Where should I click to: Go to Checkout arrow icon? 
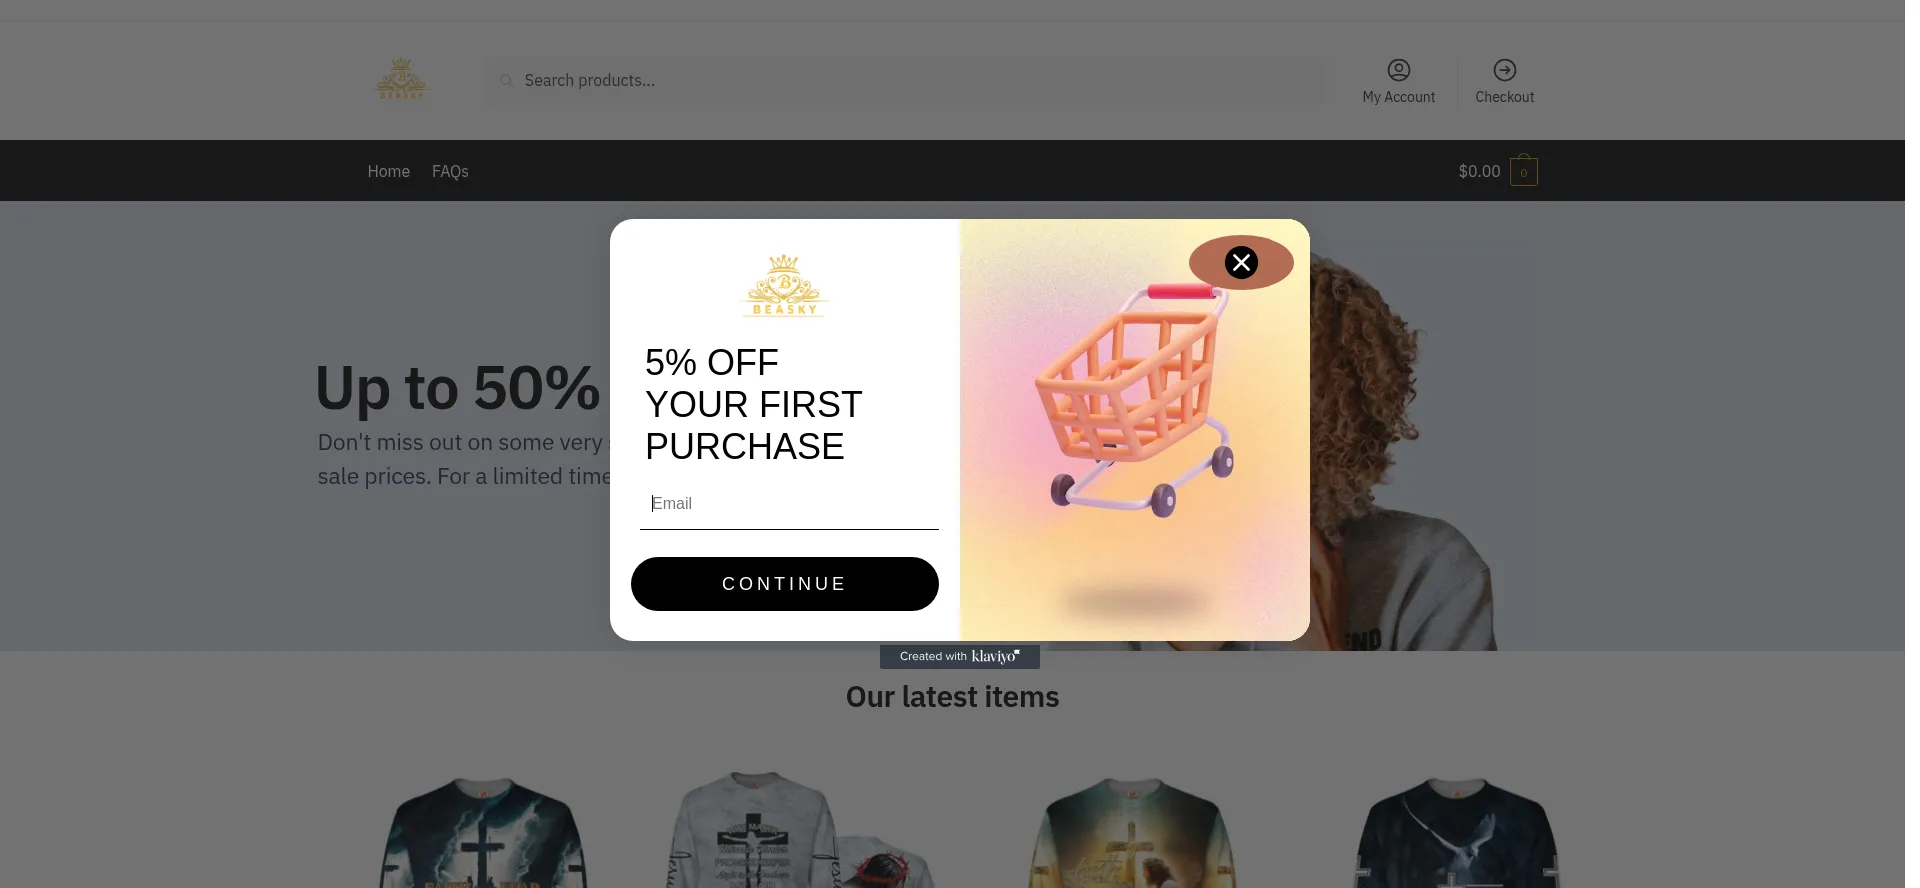pos(1504,70)
